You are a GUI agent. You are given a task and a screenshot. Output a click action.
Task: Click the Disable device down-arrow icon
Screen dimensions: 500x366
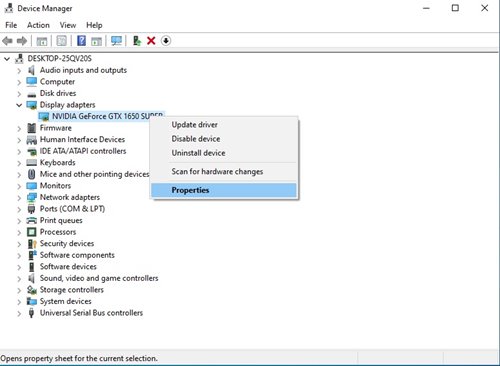point(166,41)
